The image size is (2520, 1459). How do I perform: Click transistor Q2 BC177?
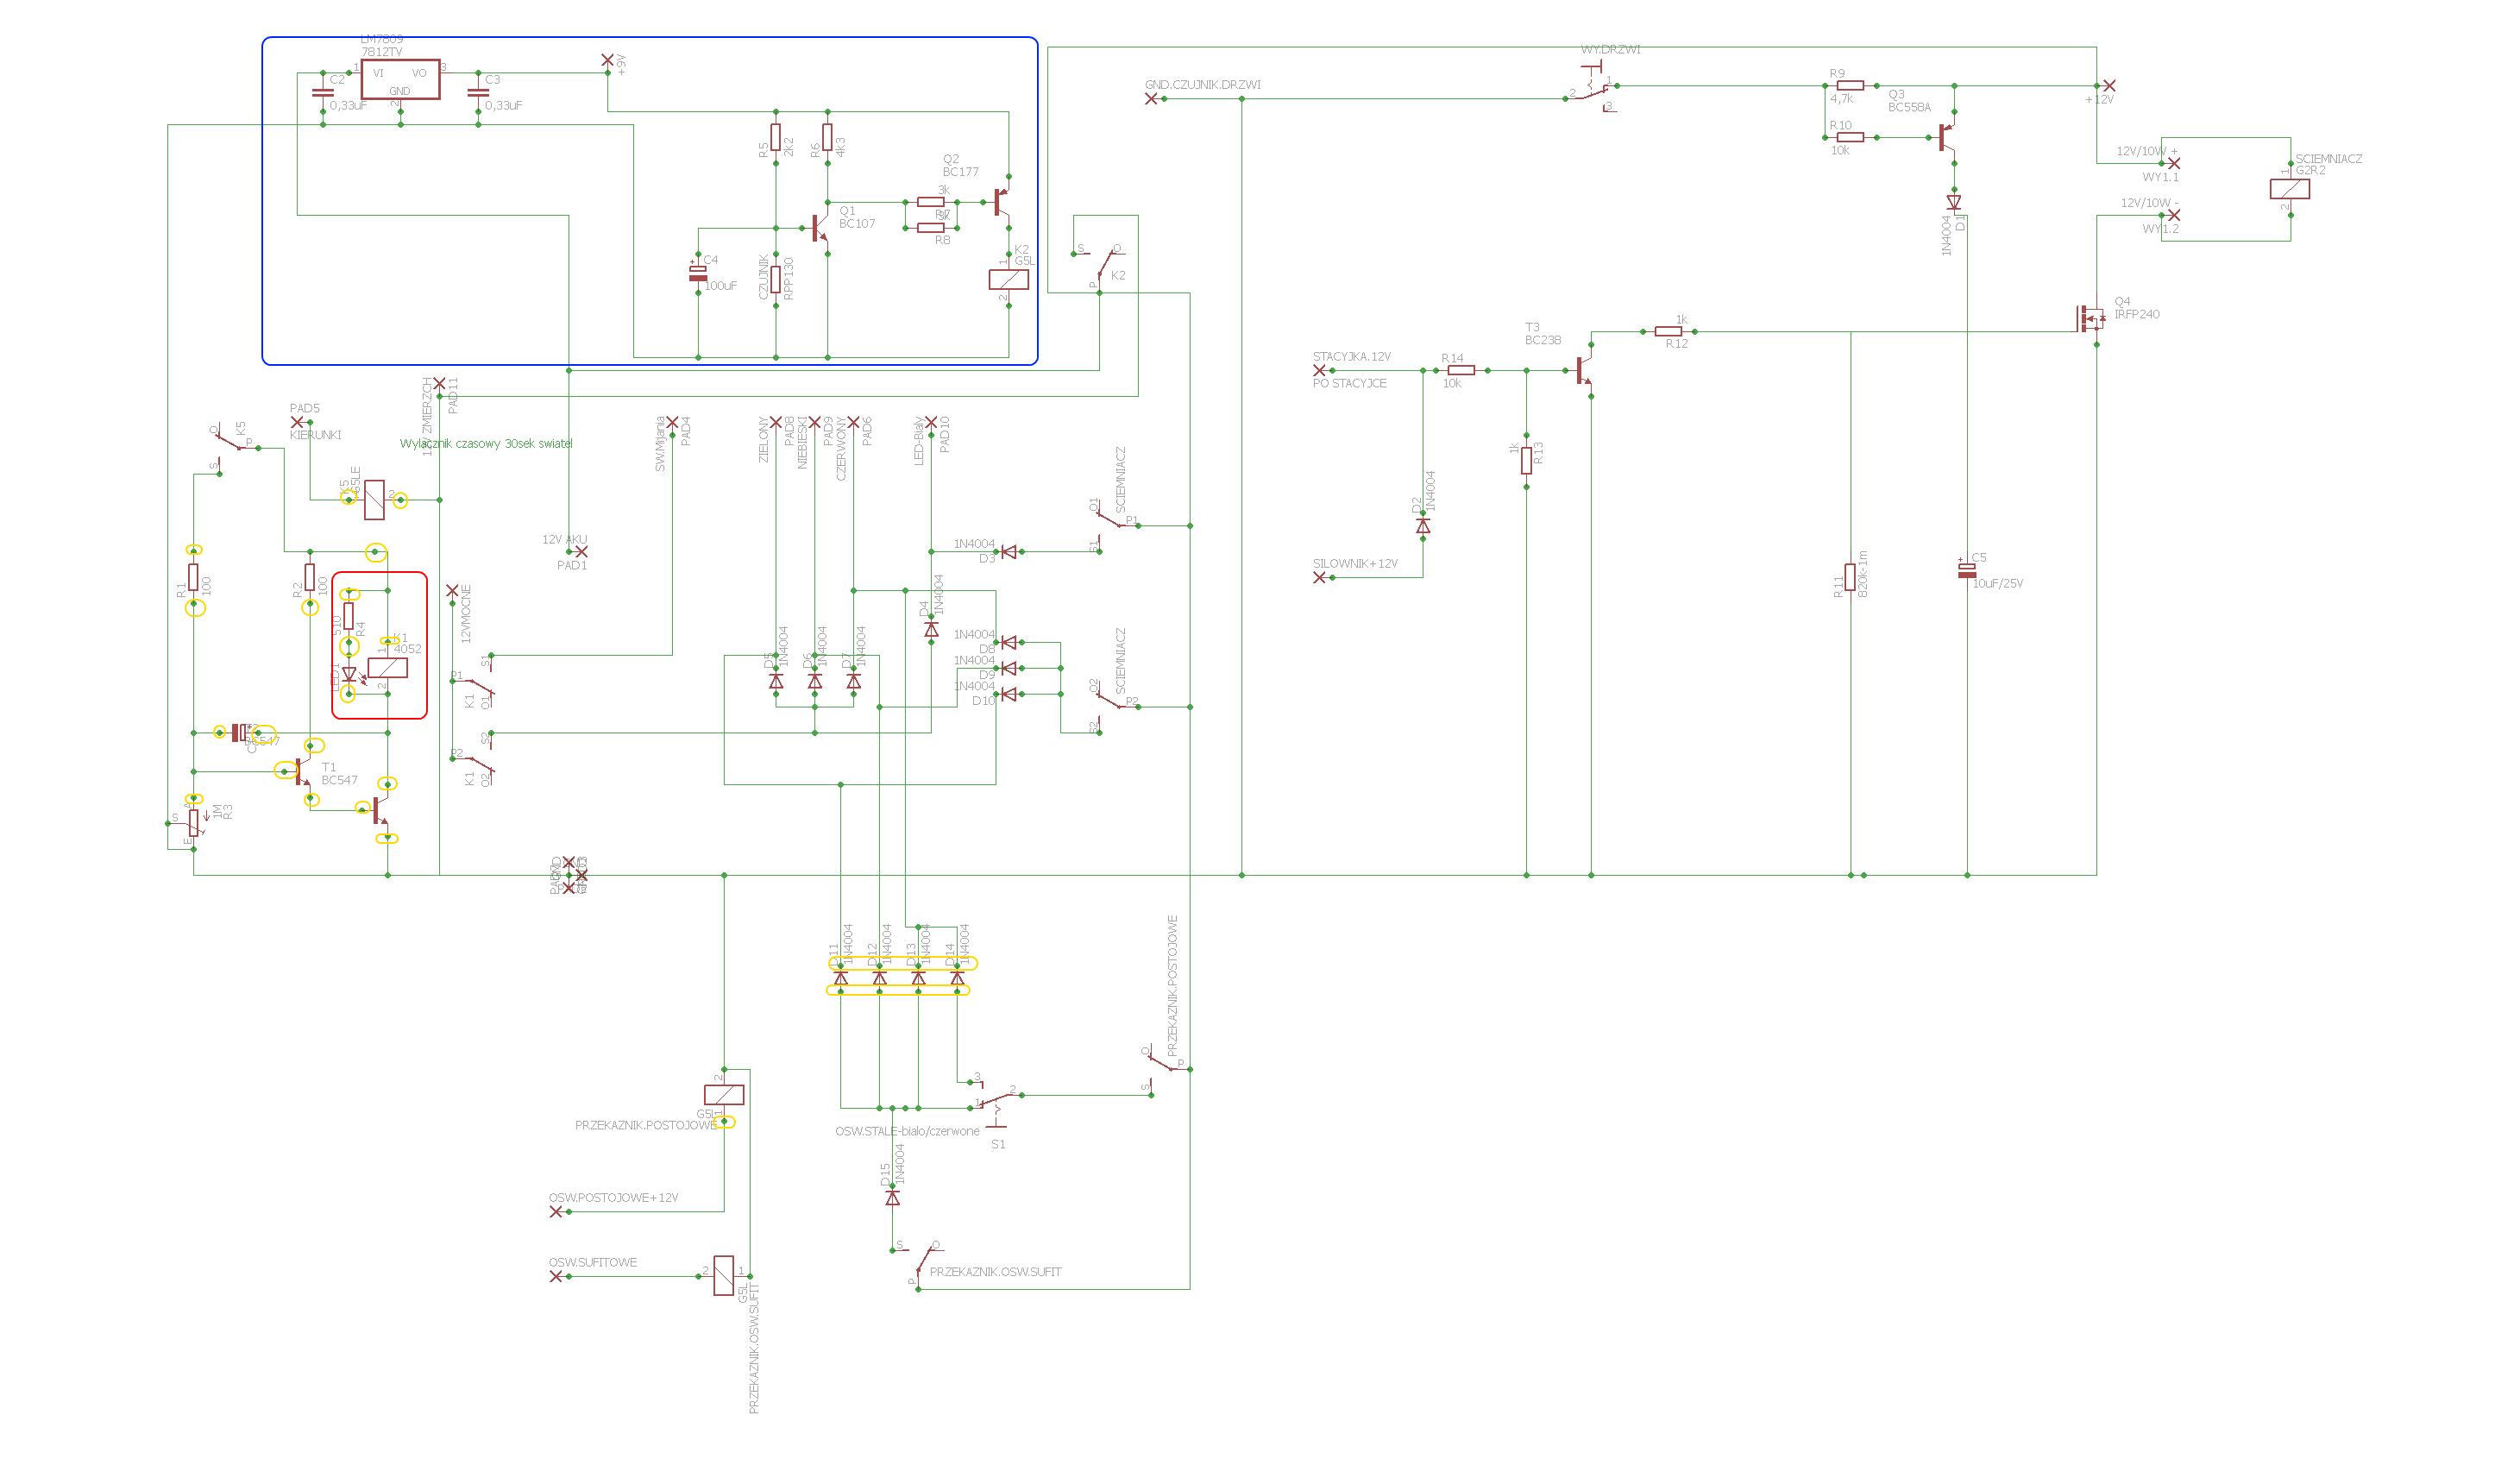[1001, 201]
